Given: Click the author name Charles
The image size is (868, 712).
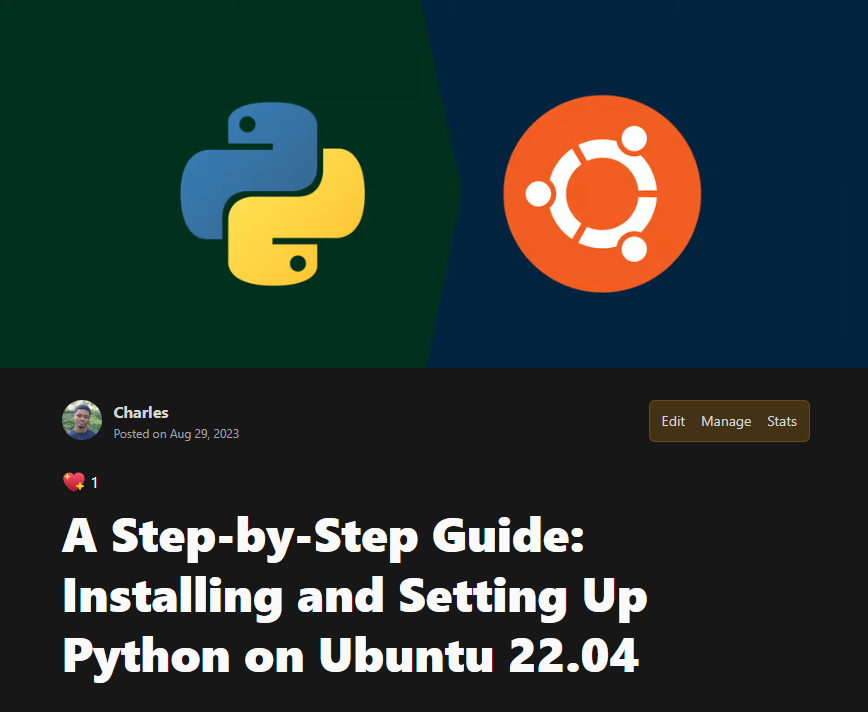Looking at the screenshot, I should pyautogui.click(x=141, y=412).
